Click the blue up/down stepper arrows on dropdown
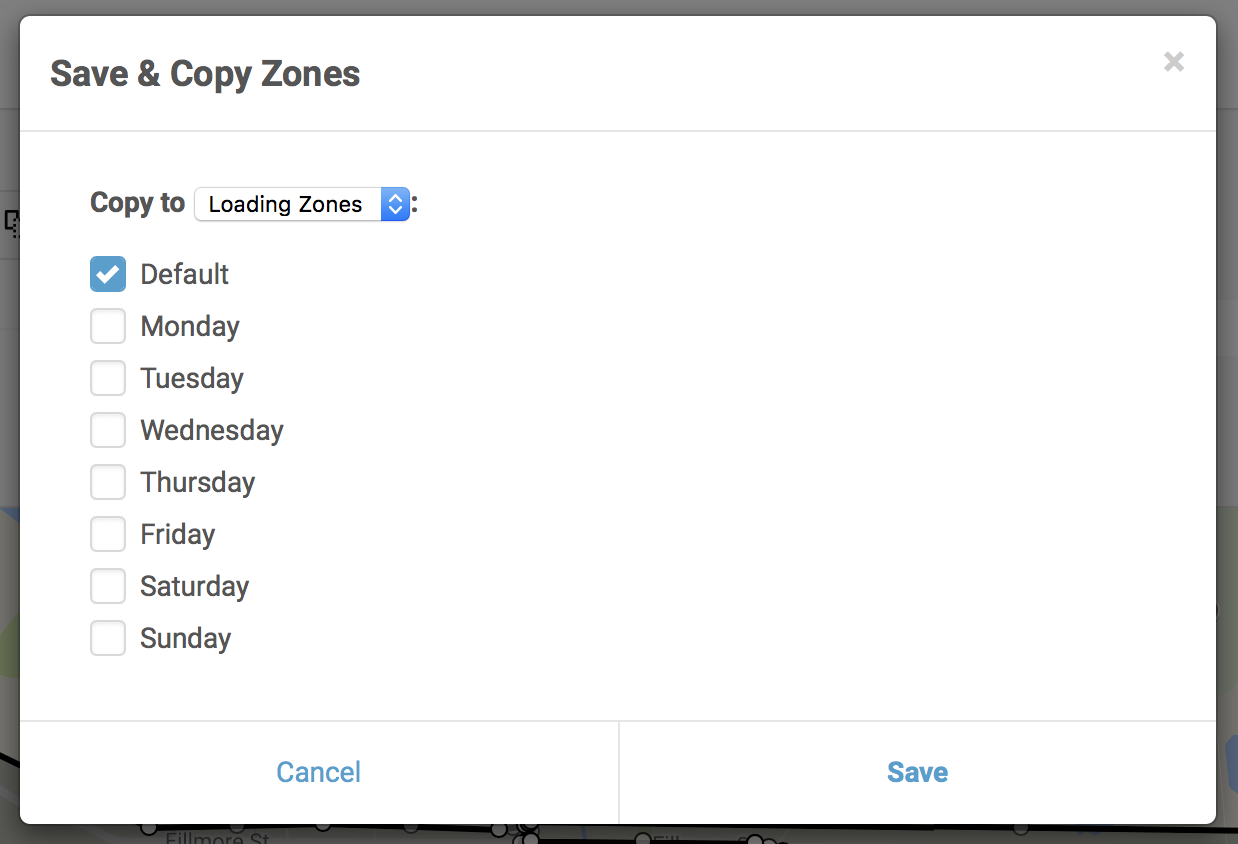Image resolution: width=1238 pixels, height=844 pixels. 395,204
